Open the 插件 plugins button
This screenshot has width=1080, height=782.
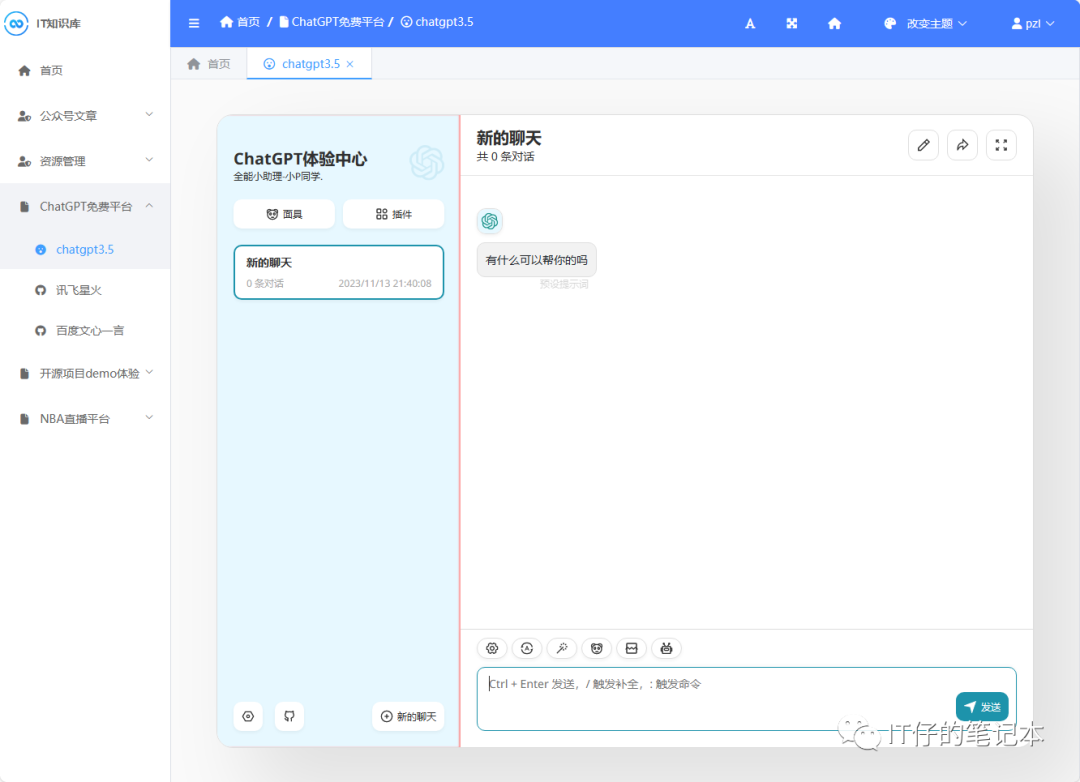(393, 214)
